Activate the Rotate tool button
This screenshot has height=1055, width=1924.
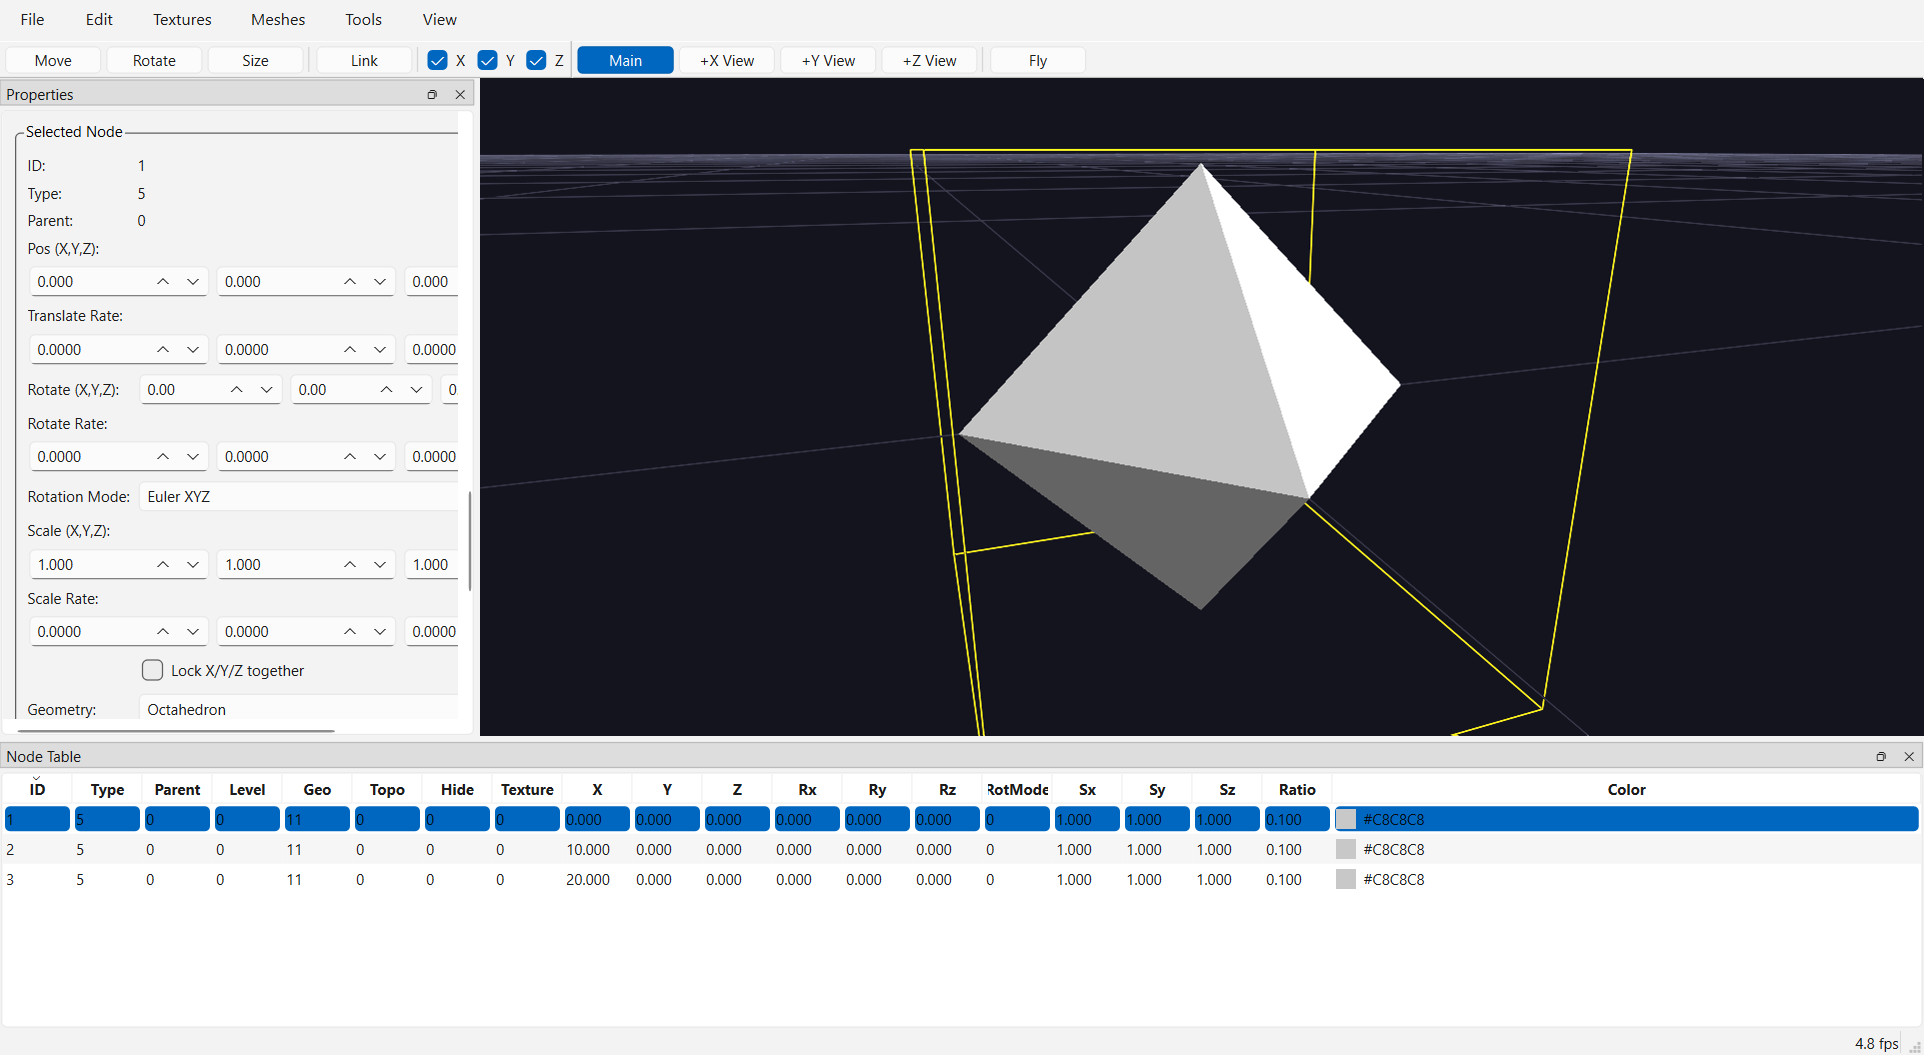154,60
